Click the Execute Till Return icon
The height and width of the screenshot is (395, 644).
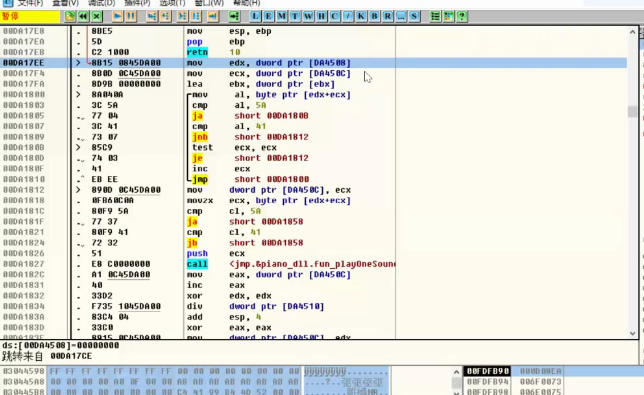(213, 16)
